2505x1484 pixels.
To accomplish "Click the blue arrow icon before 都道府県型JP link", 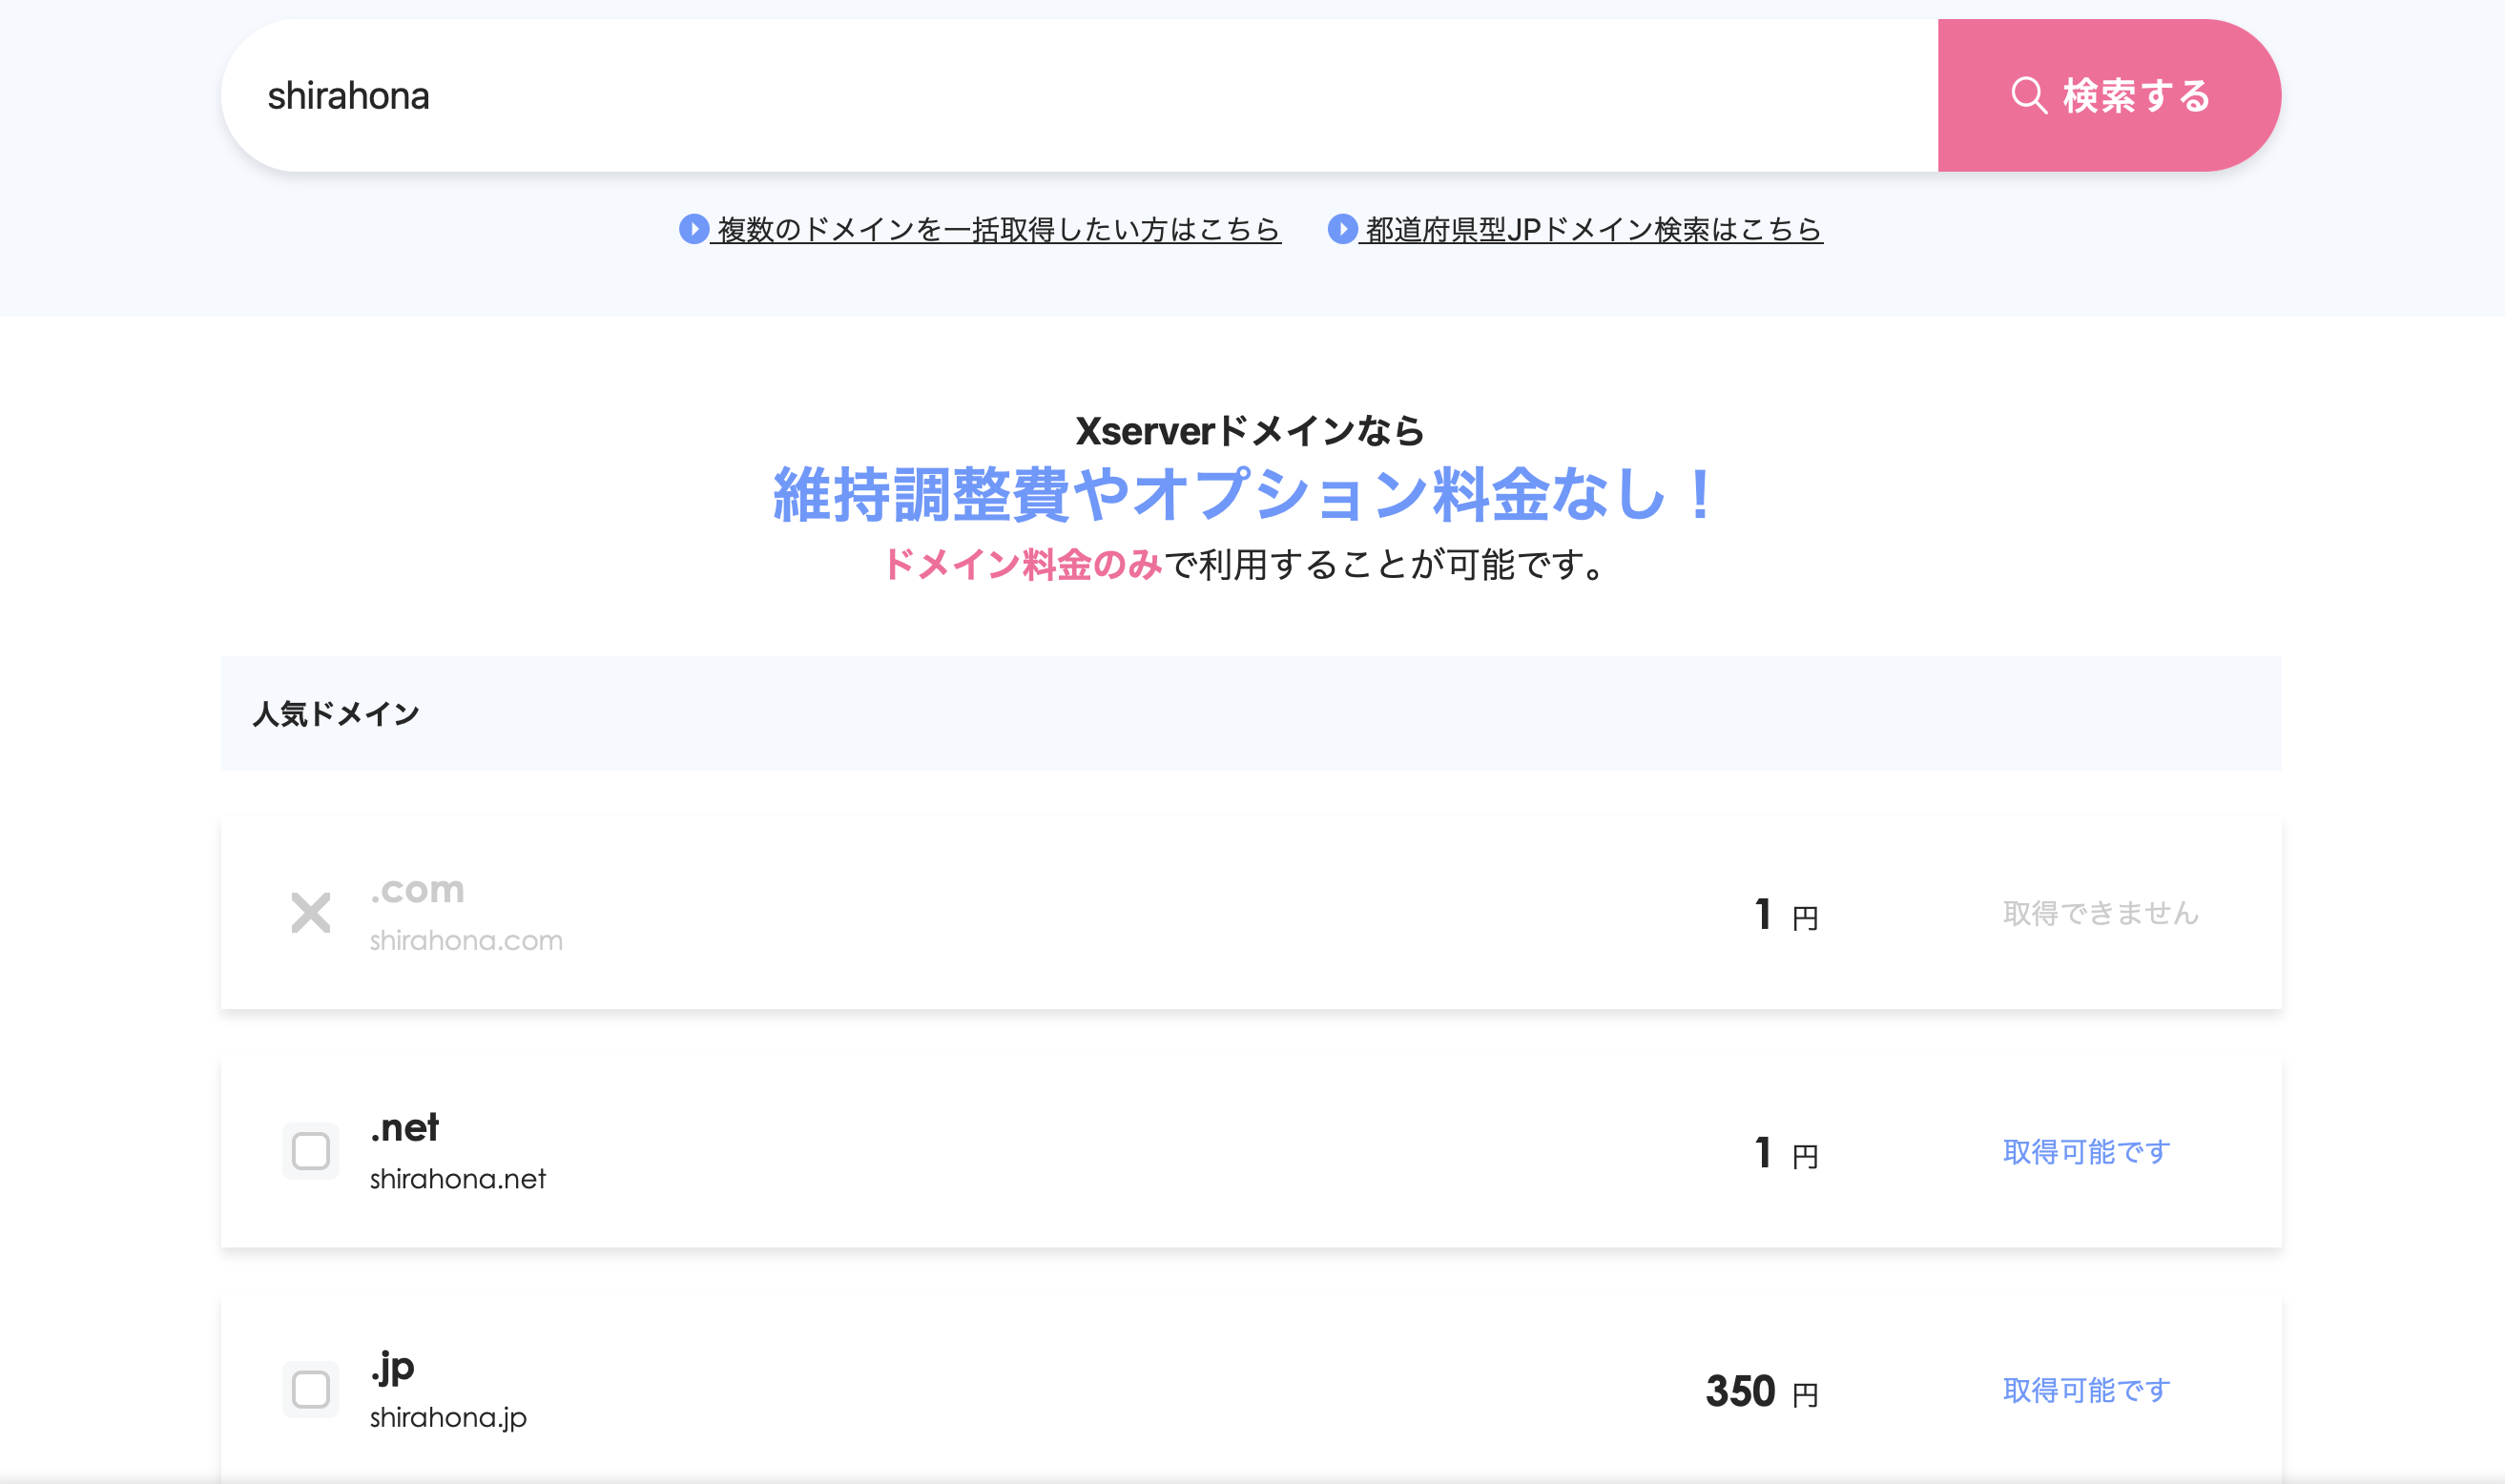I will [x=1342, y=229].
